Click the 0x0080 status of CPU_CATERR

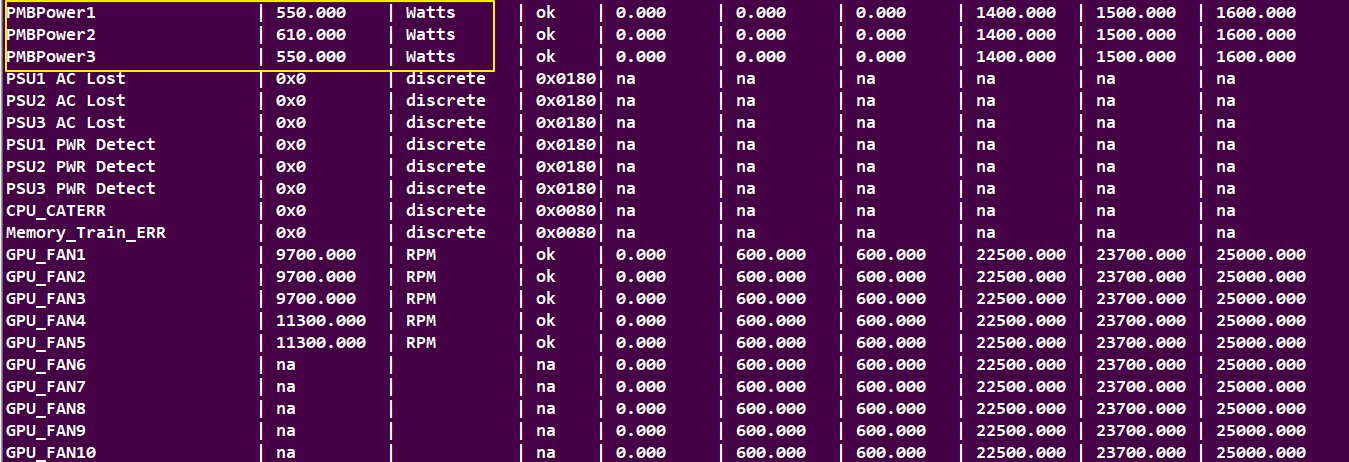tap(566, 211)
